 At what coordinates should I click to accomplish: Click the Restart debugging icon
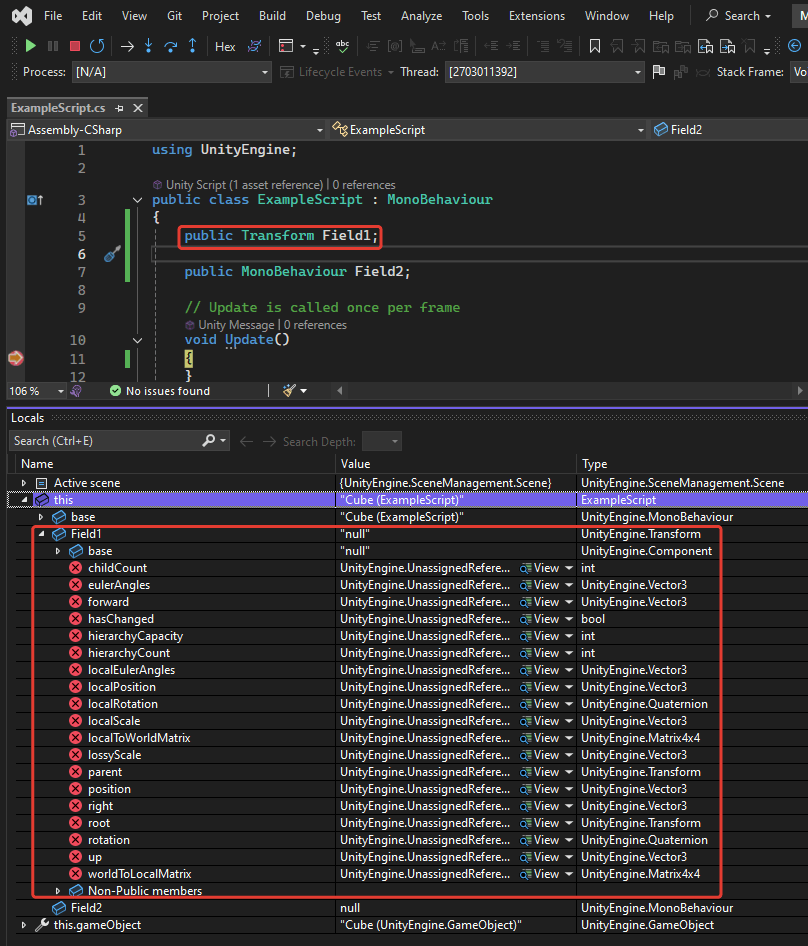(x=97, y=46)
